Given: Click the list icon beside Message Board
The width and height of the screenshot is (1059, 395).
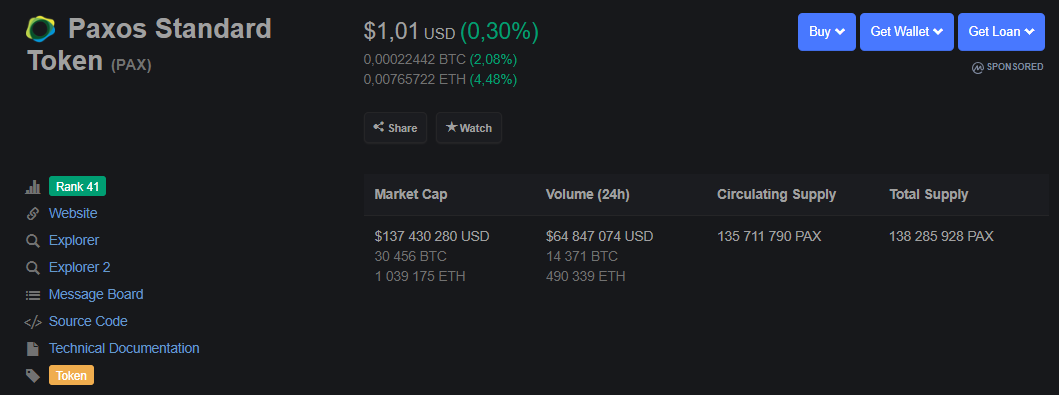Looking at the screenshot, I should click(32, 295).
